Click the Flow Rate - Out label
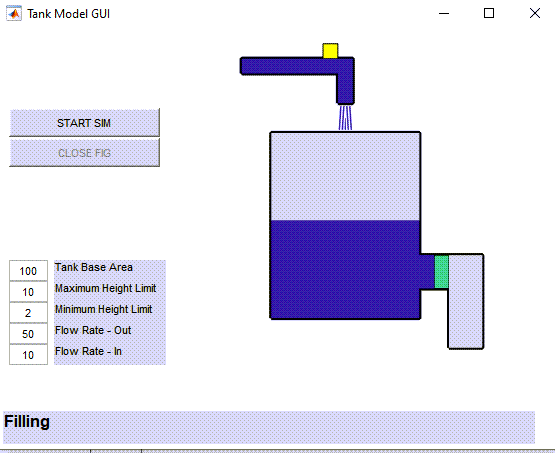The height and width of the screenshot is (453, 555). coord(93,330)
